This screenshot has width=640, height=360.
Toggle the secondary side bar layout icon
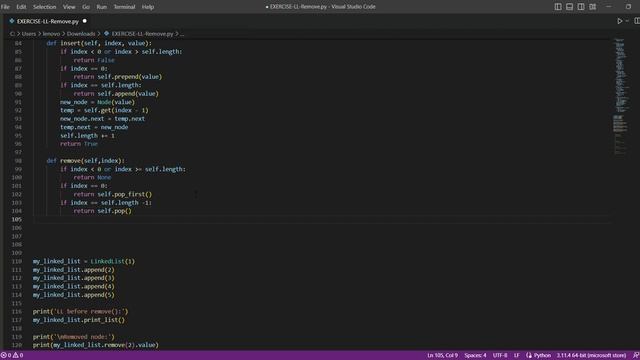pos(581,7)
